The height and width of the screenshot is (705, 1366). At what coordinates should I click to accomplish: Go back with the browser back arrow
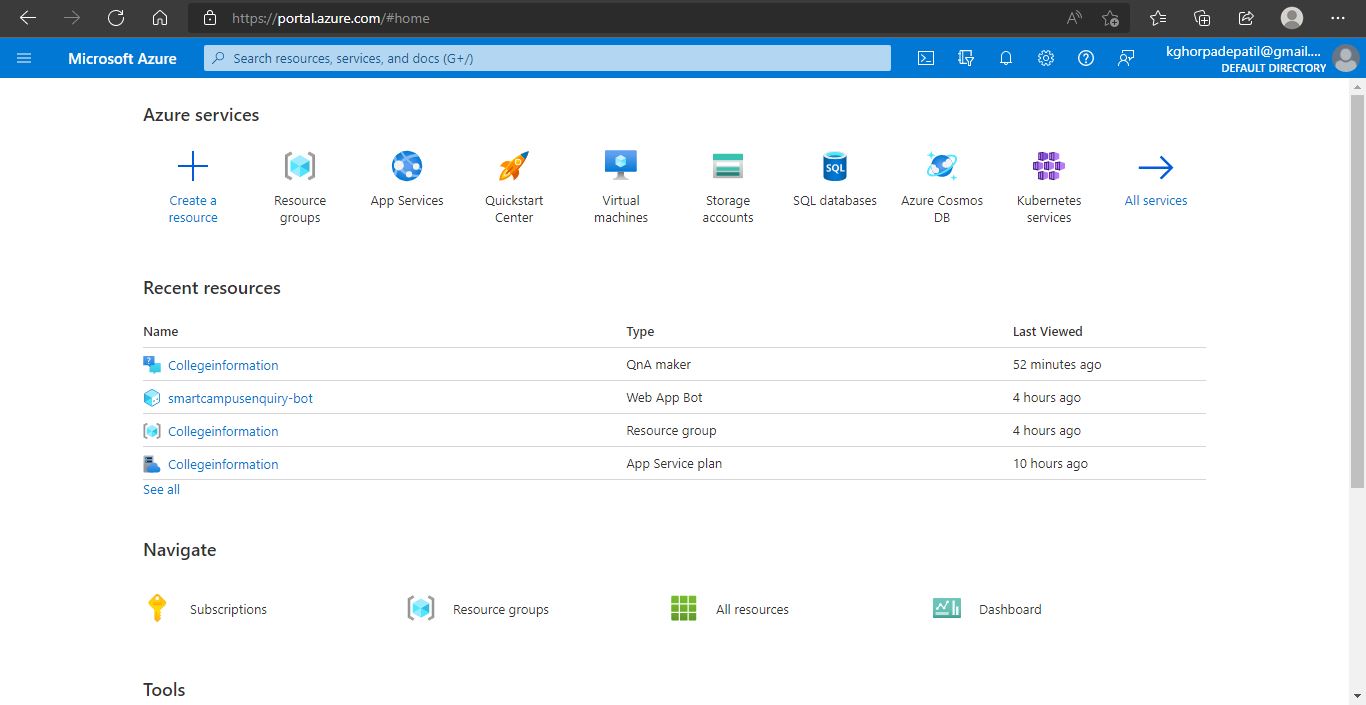pos(28,18)
